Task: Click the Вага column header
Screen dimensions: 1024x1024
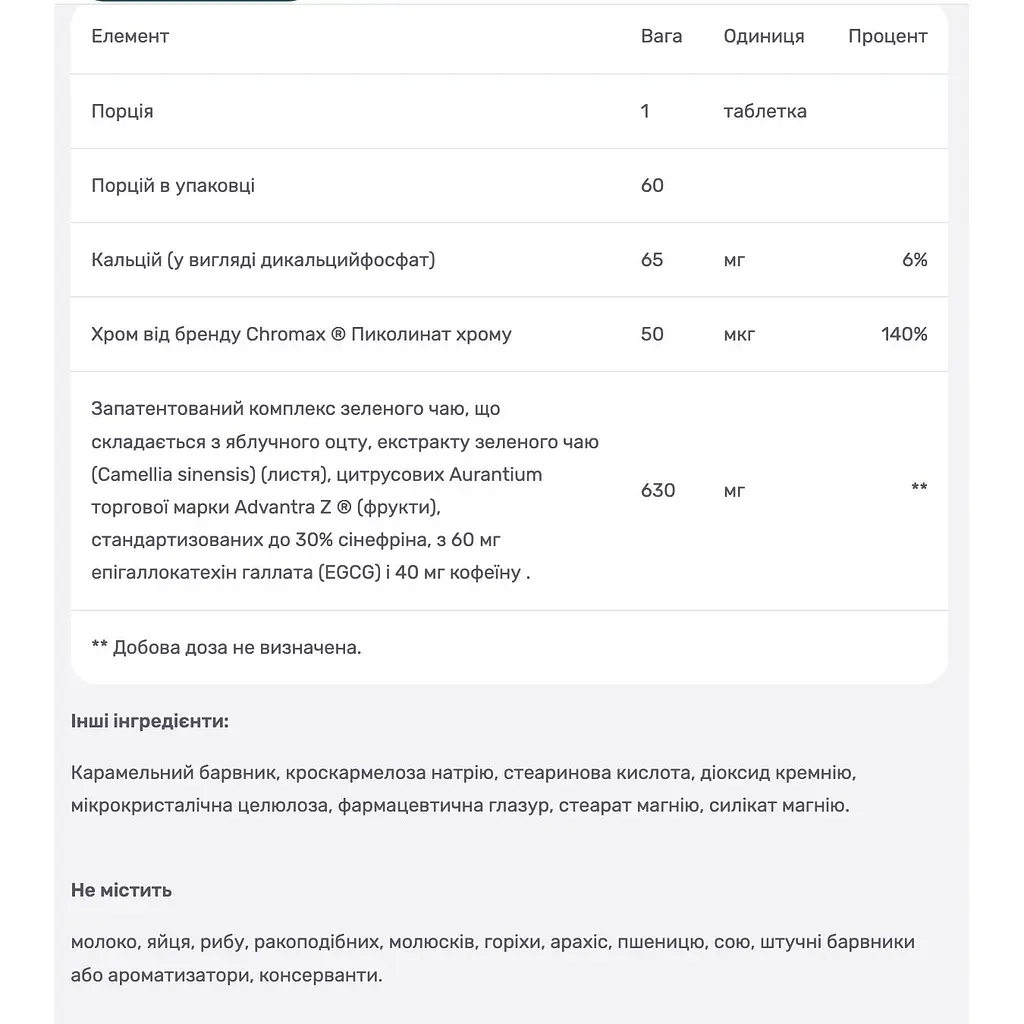Action: (661, 37)
